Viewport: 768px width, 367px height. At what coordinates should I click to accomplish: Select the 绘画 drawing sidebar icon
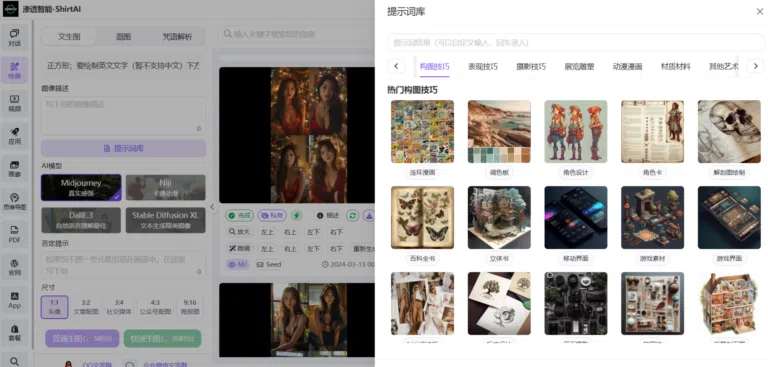pyautogui.click(x=15, y=70)
